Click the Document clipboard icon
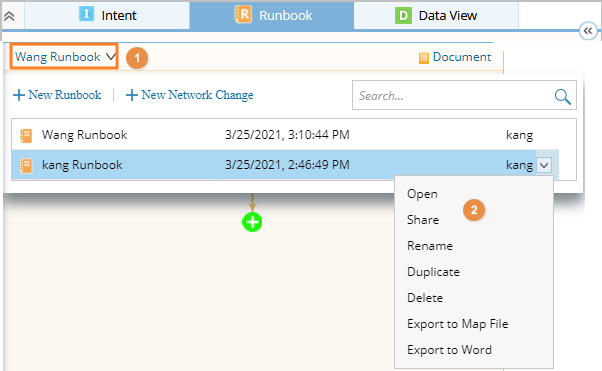 coord(423,58)
